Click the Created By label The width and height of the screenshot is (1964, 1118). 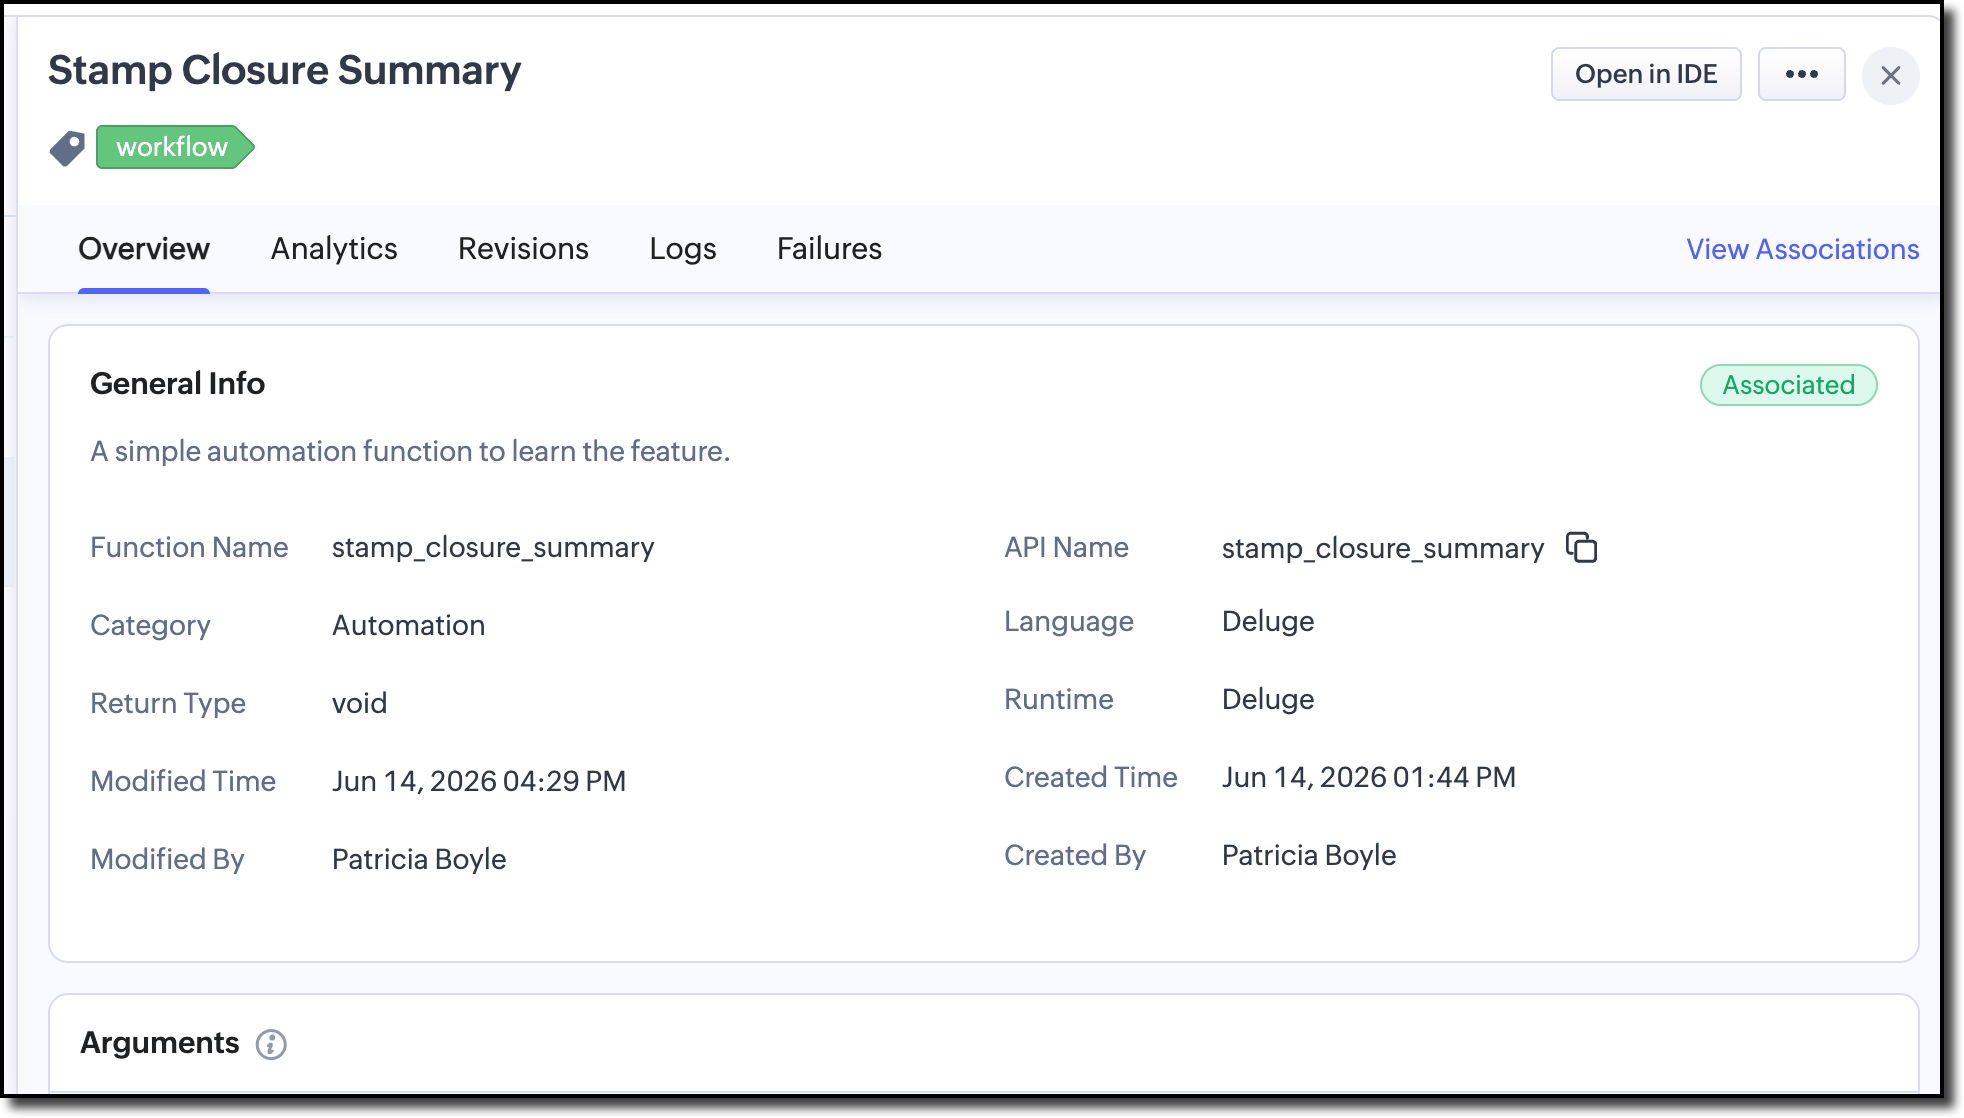point(1075,856)
